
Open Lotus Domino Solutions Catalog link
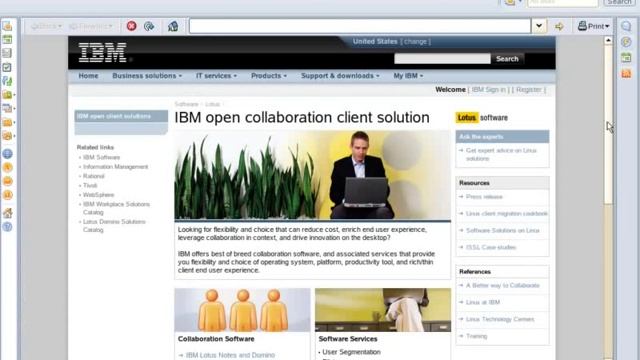(114, 226)
